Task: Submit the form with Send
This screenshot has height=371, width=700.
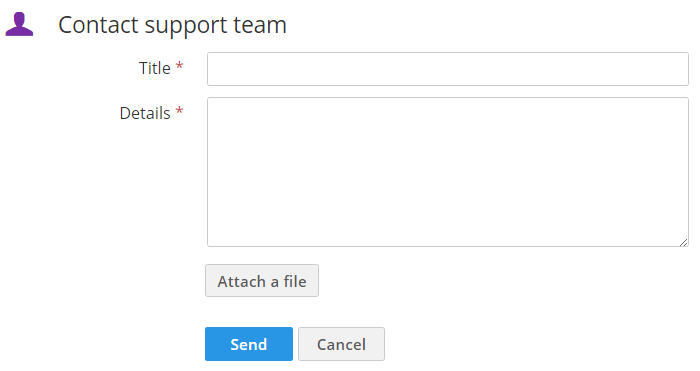Action: coord(249,344)
